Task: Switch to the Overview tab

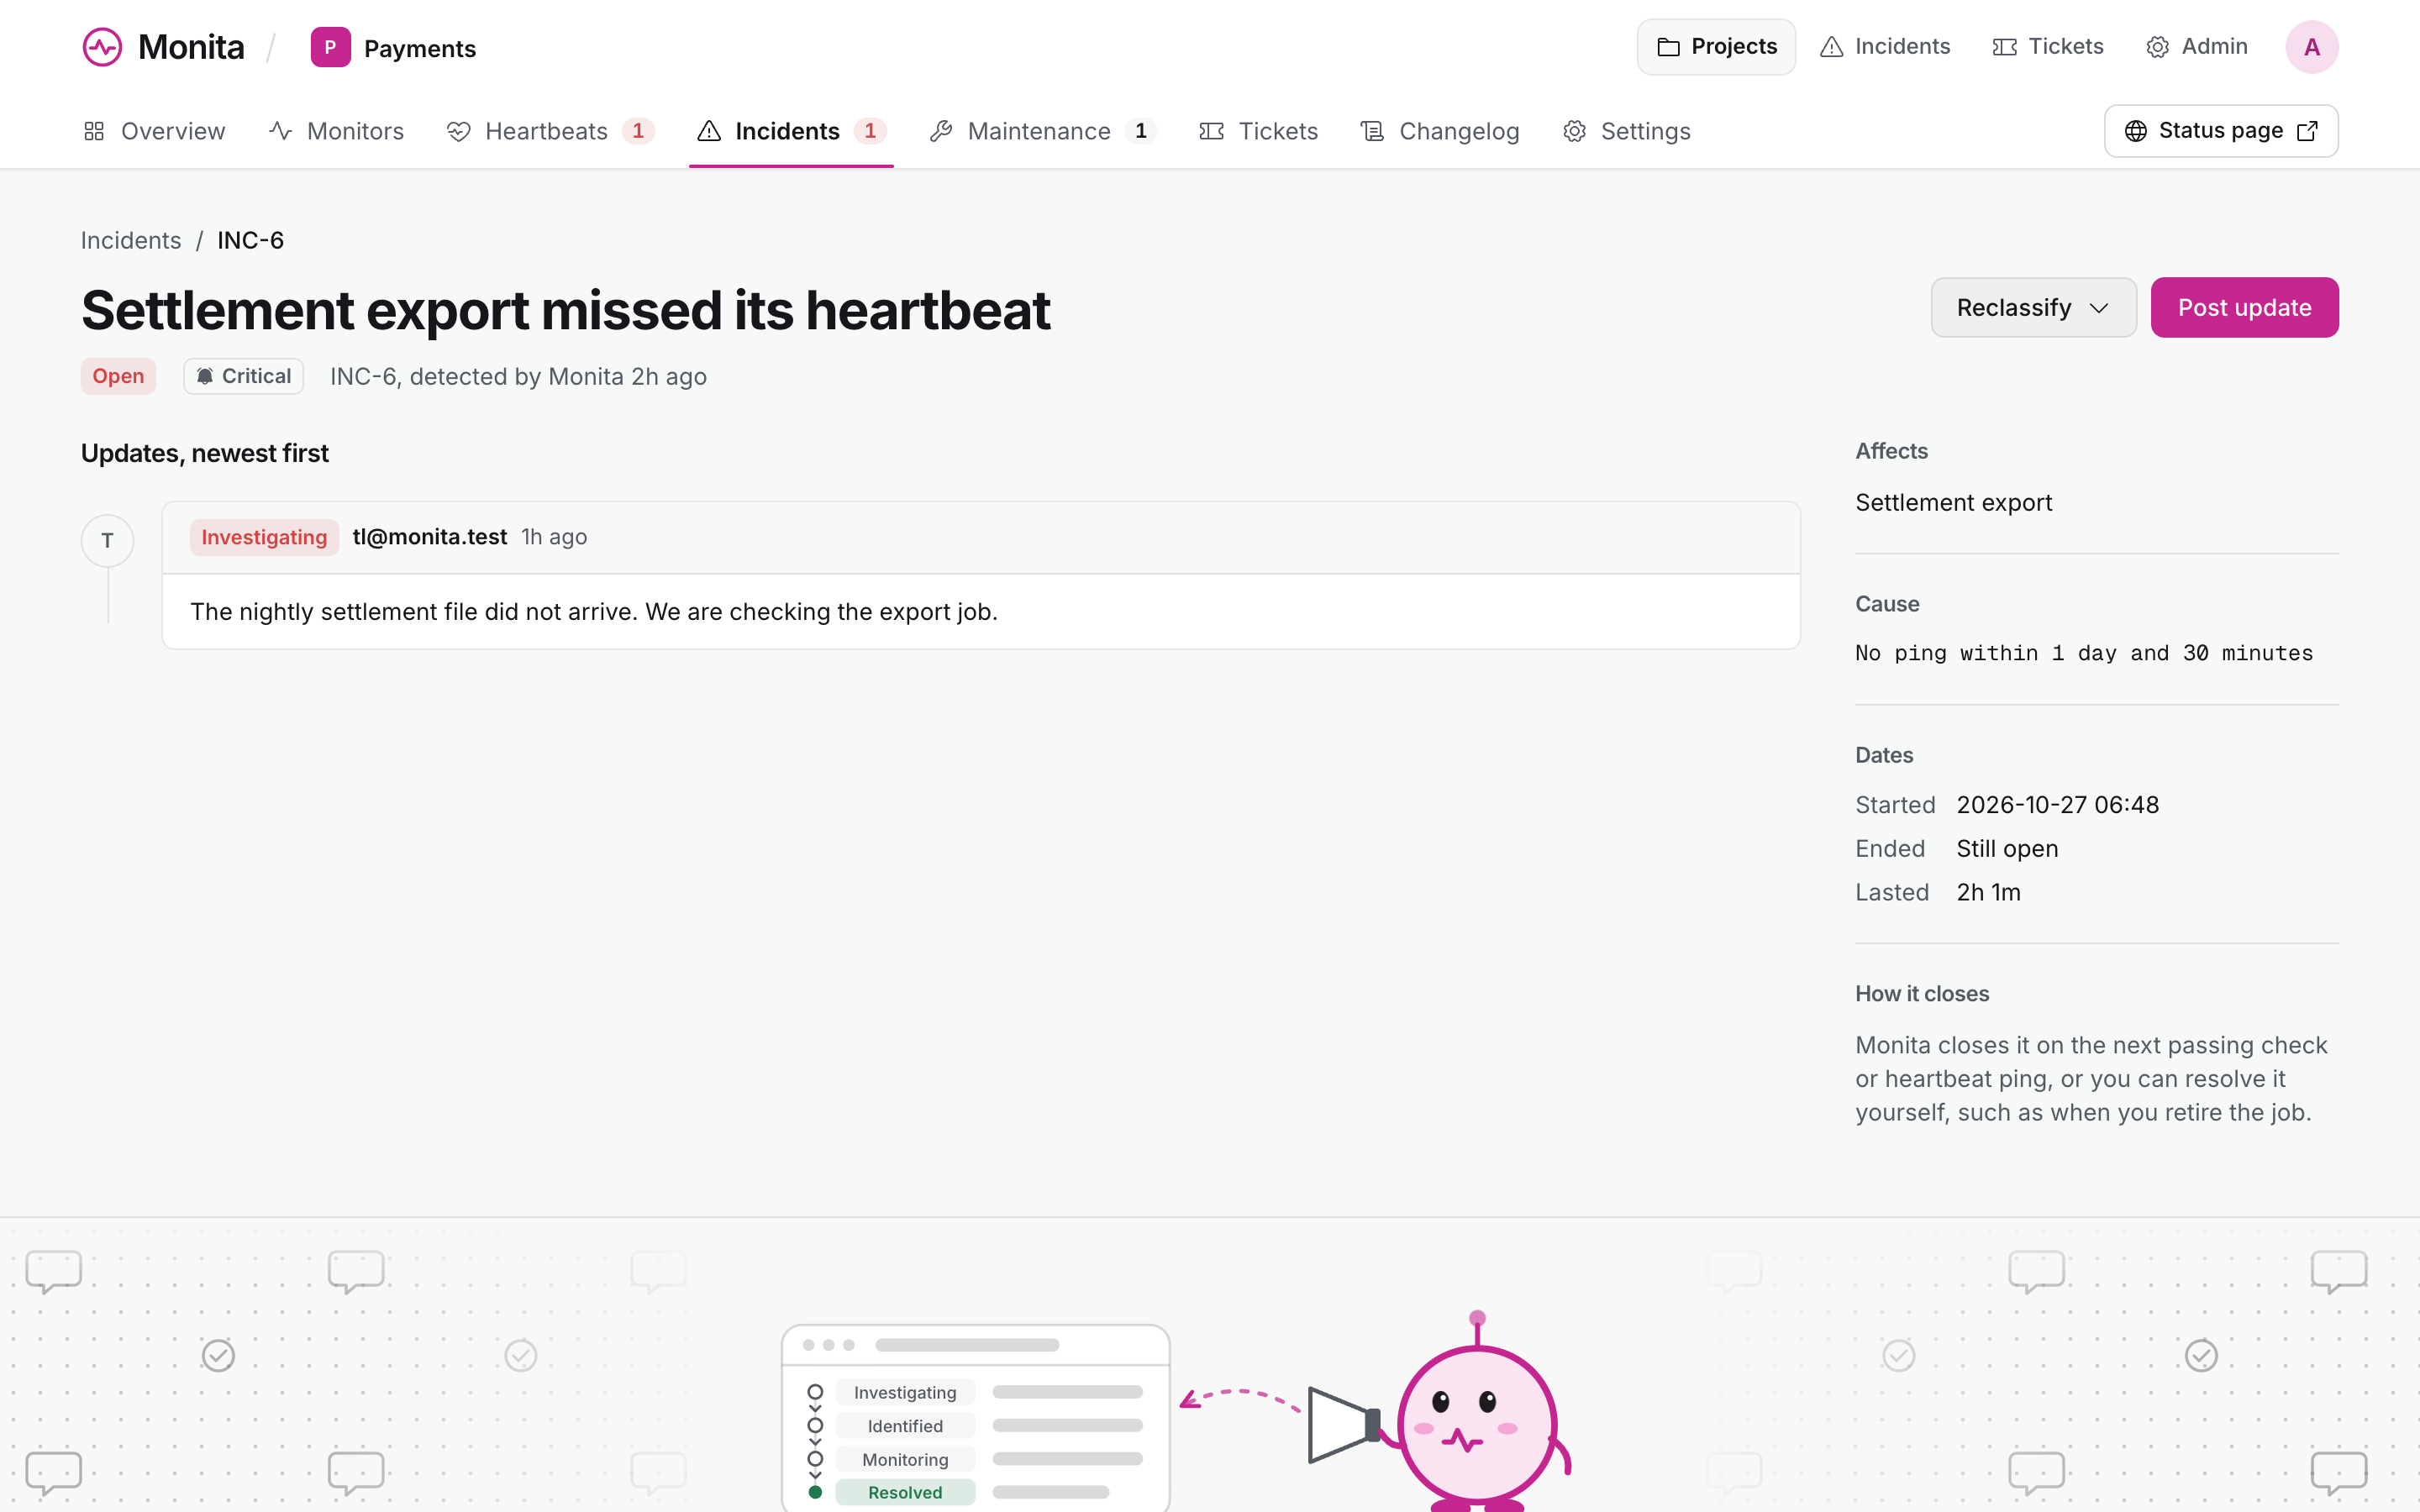Action: [154, 131]
